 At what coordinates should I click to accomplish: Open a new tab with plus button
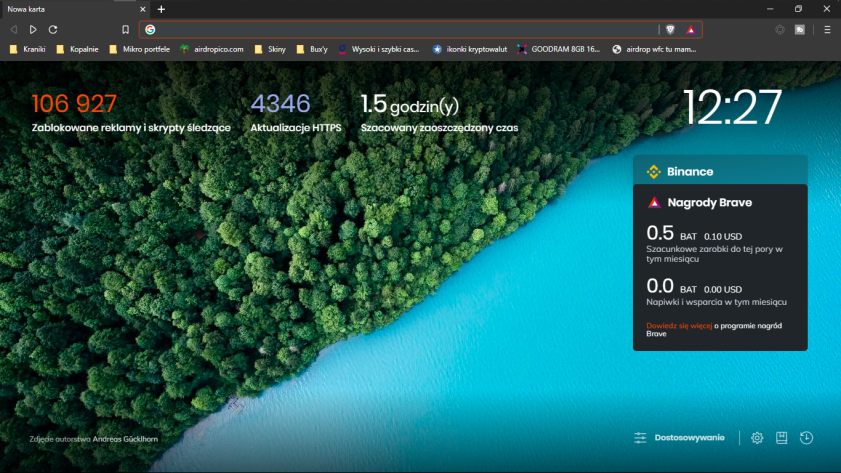tap(161, 9)
